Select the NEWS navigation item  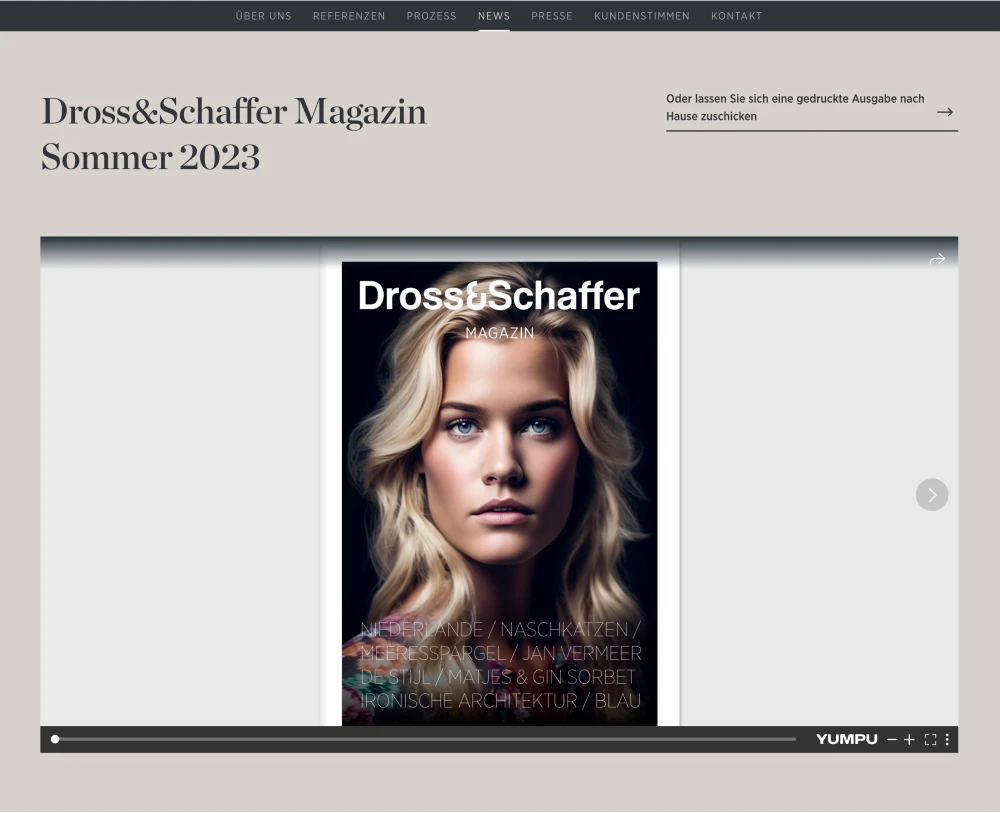494,16
